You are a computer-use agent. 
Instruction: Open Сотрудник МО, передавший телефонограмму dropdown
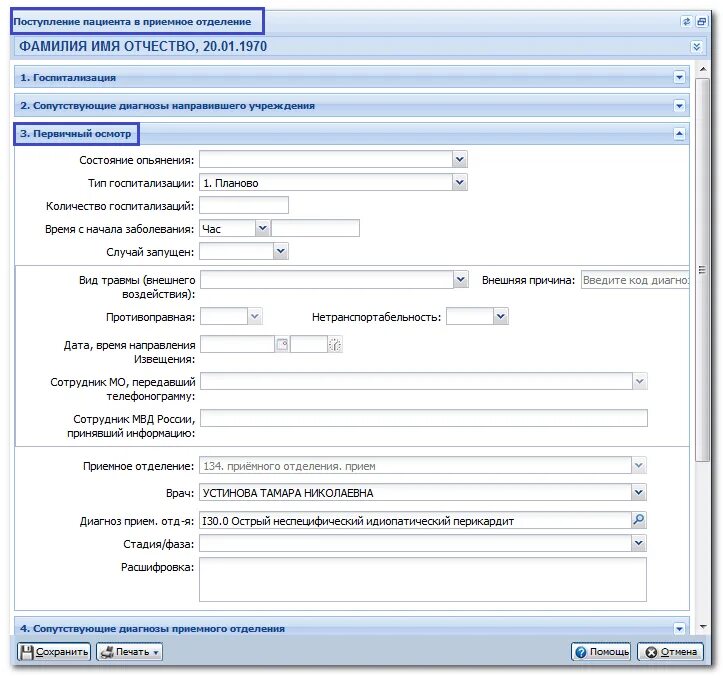(640, 381)
